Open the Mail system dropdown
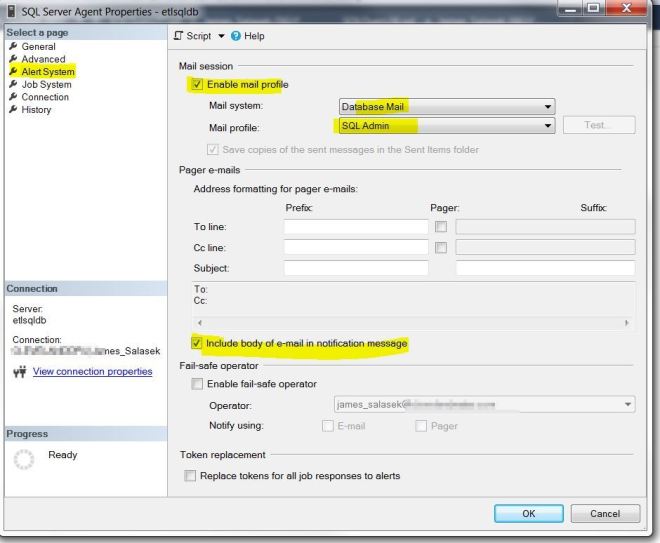660x543 pixels. (x=547, y=106)
